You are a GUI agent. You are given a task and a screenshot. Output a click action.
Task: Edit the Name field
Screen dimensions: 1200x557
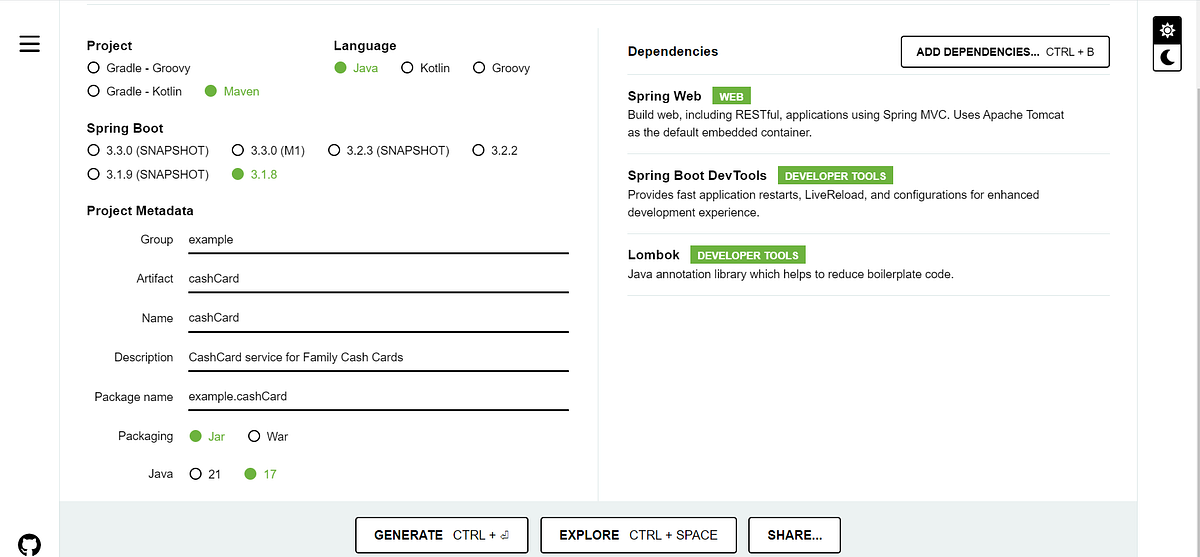(378, 318)
